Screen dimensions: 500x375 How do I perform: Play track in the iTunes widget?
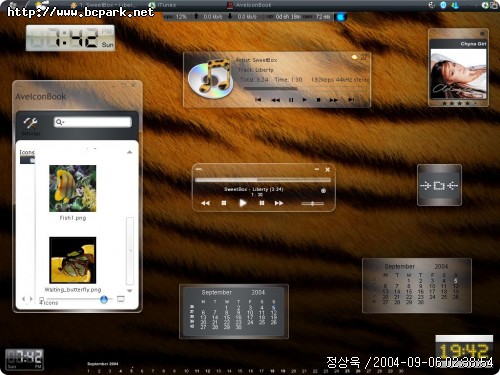304,100
